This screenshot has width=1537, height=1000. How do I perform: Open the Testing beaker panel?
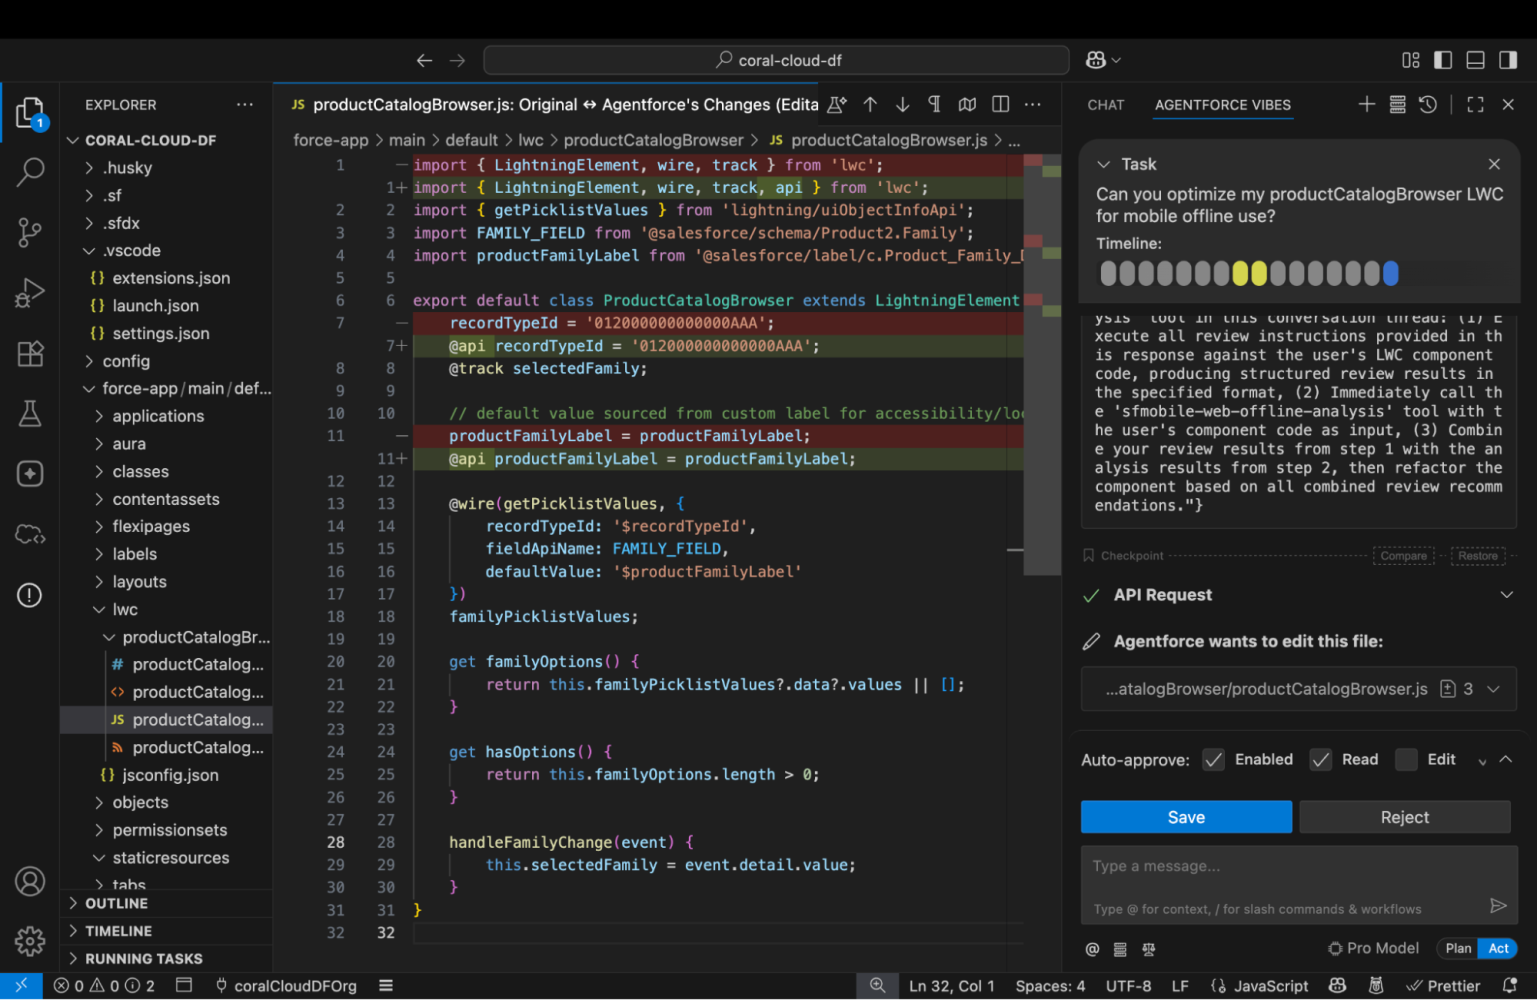coord(30,413)
